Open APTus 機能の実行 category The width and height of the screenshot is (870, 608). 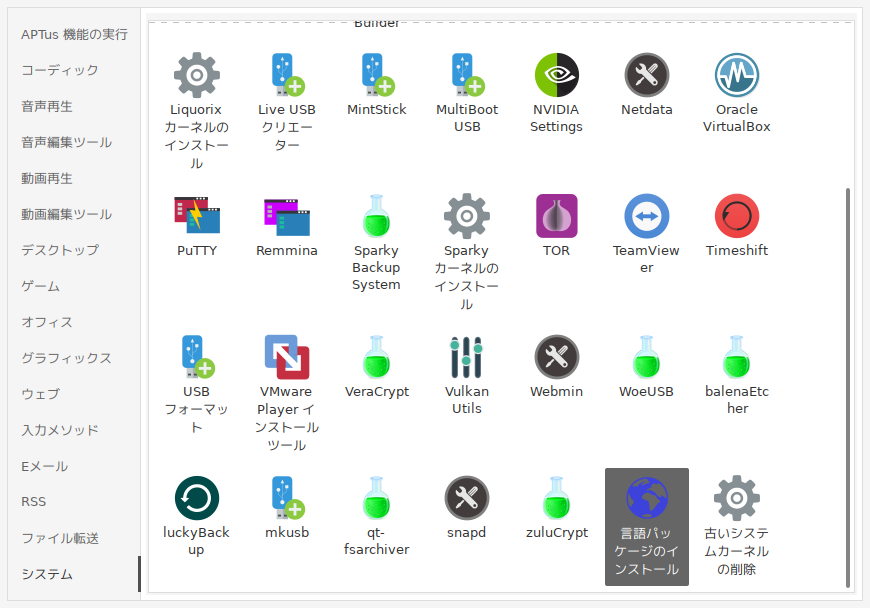click(x=74, y=34)
